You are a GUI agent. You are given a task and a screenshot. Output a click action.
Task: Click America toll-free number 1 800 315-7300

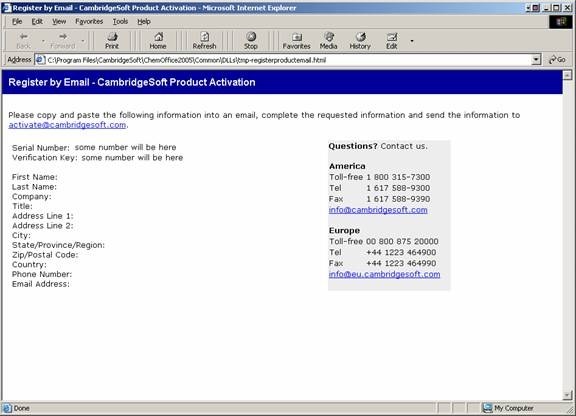[x=398, y=177]
